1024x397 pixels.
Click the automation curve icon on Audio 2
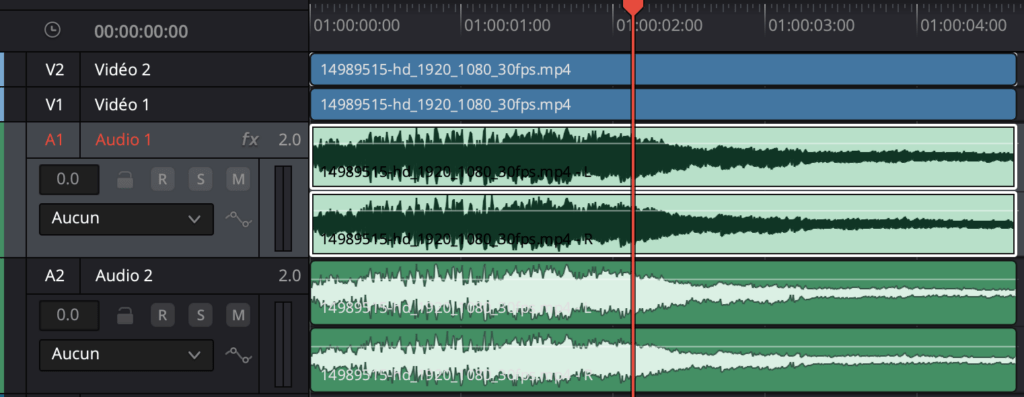point(238,355)
